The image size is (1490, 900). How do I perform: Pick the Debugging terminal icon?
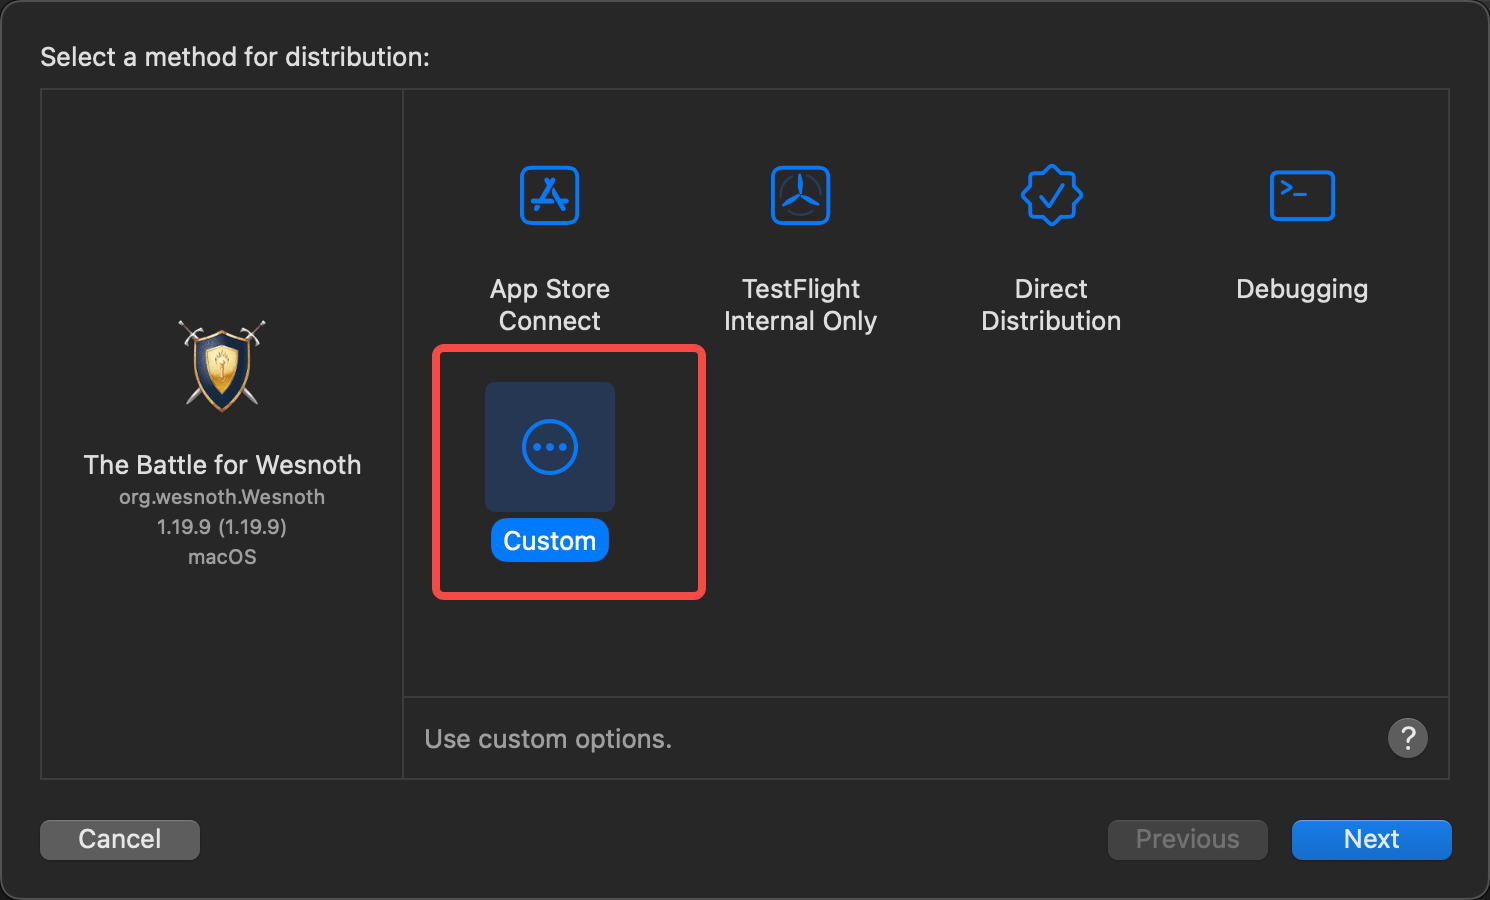tap(1302, 195)
